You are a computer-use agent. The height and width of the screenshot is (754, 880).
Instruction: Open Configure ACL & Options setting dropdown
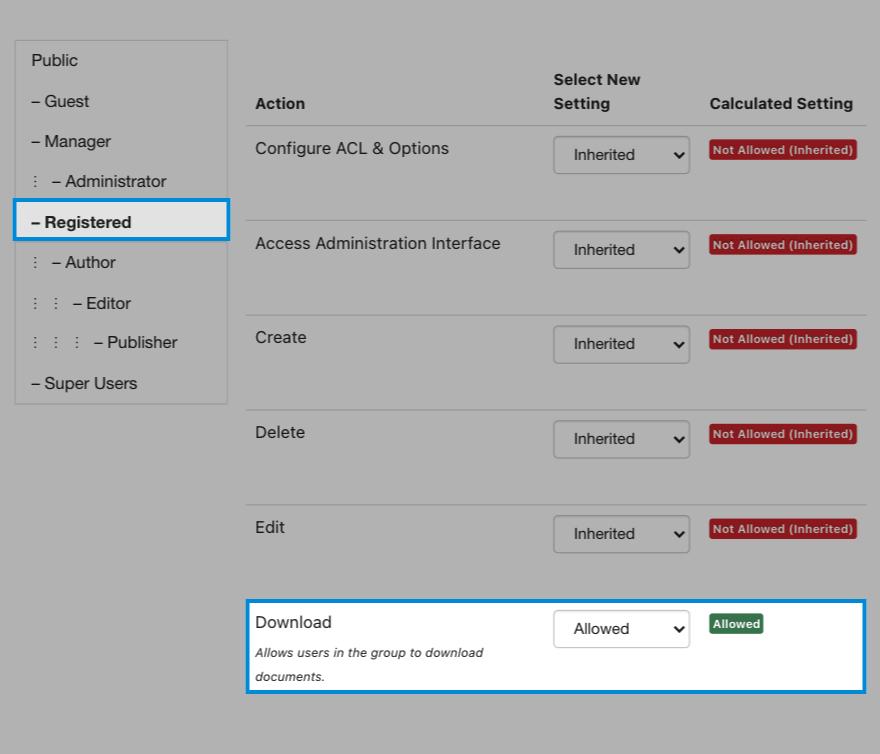tap(621, 155)
